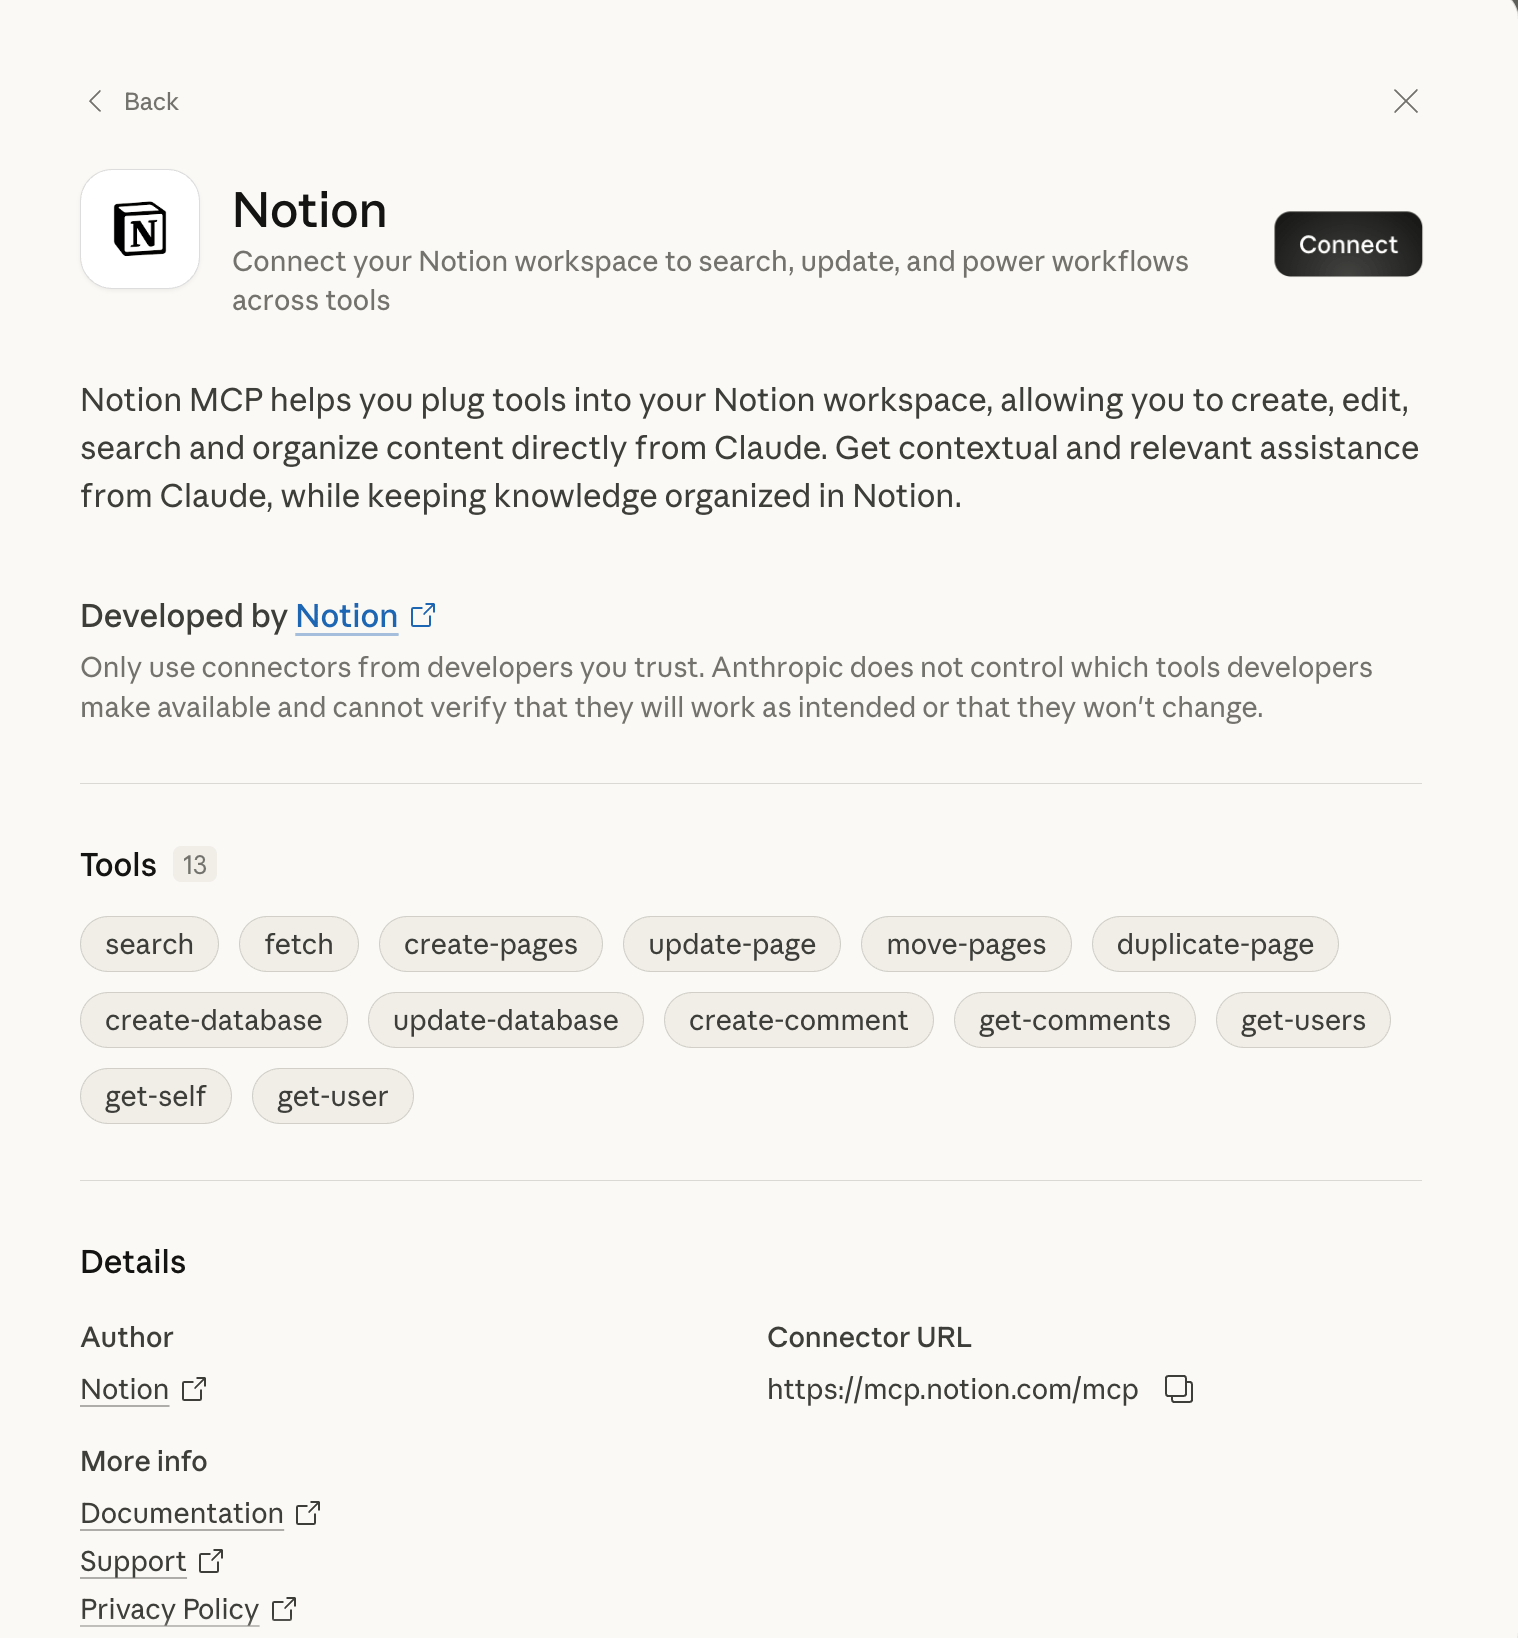Open the Support link

coord(133,1561)
